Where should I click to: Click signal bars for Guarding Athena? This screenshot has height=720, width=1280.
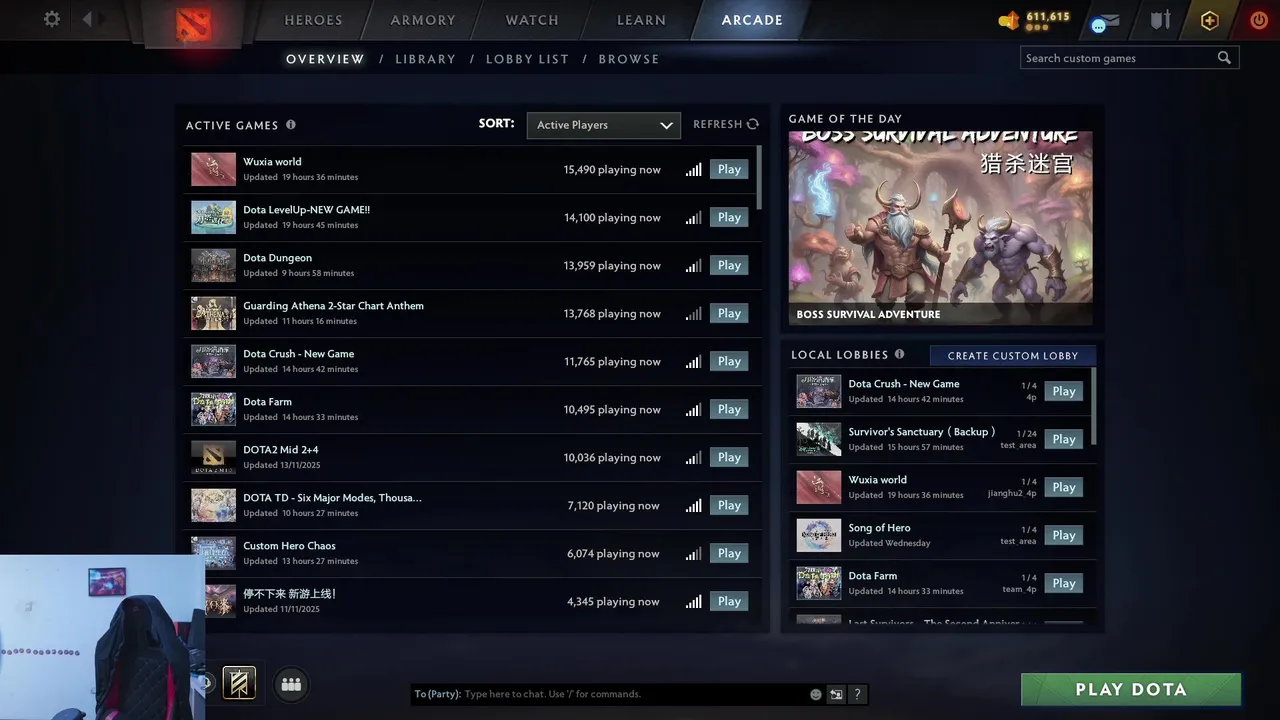693,314
